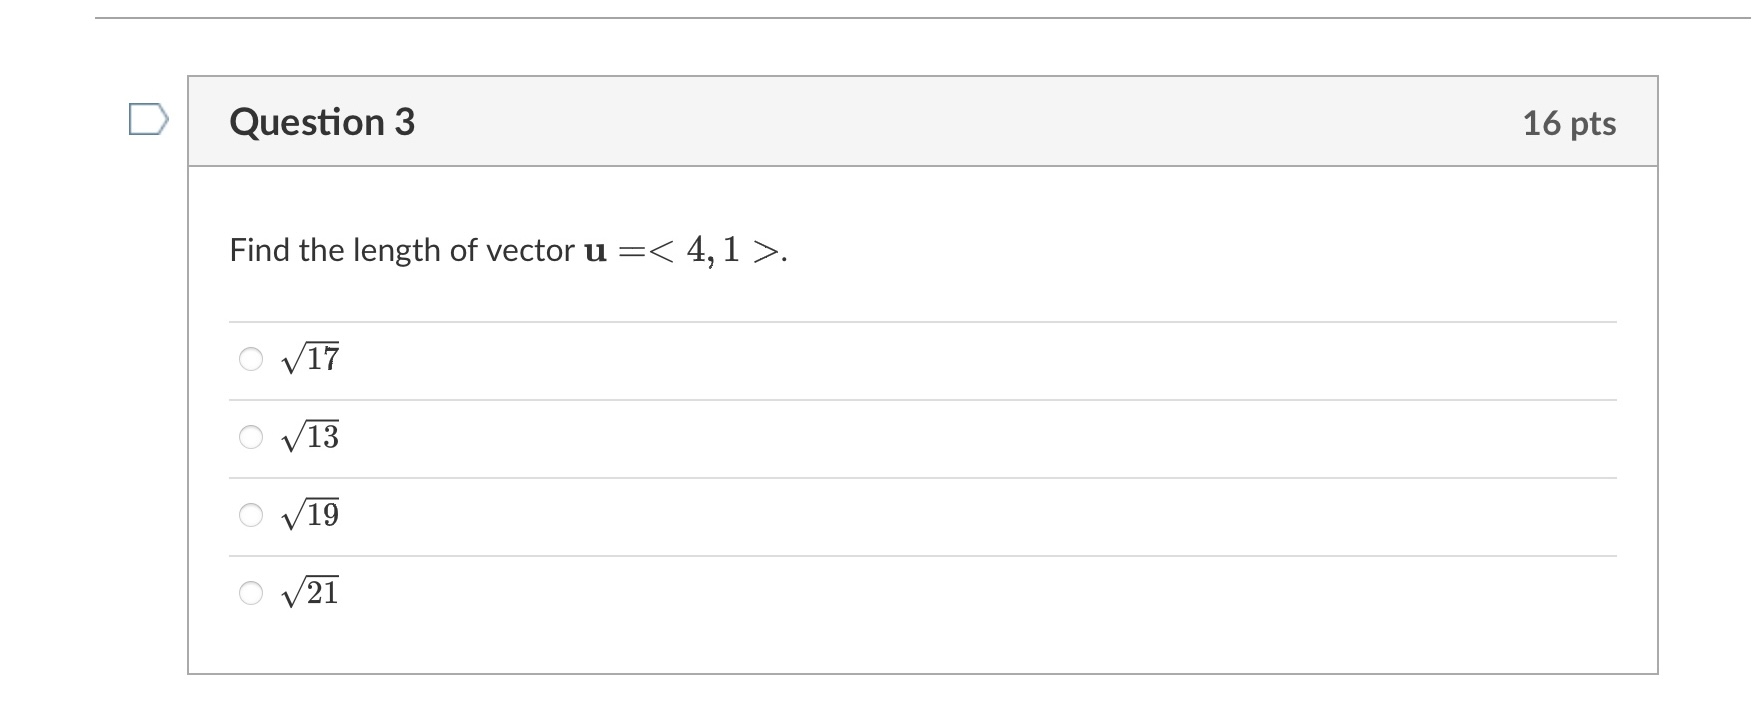The image size is (1760, 728).
Task: Select the √13 radio button
Action: click(249, 436)
